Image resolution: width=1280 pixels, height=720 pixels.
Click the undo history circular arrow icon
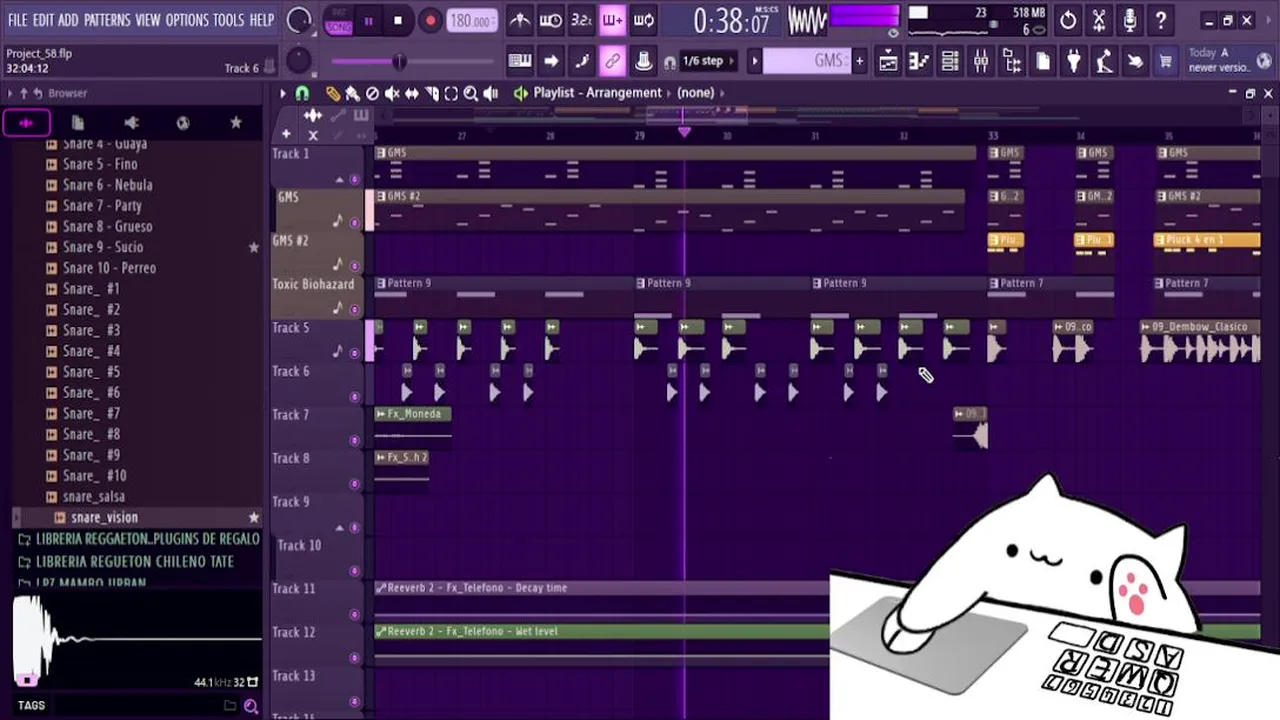pyautogui.click(x=1068, y=20)
